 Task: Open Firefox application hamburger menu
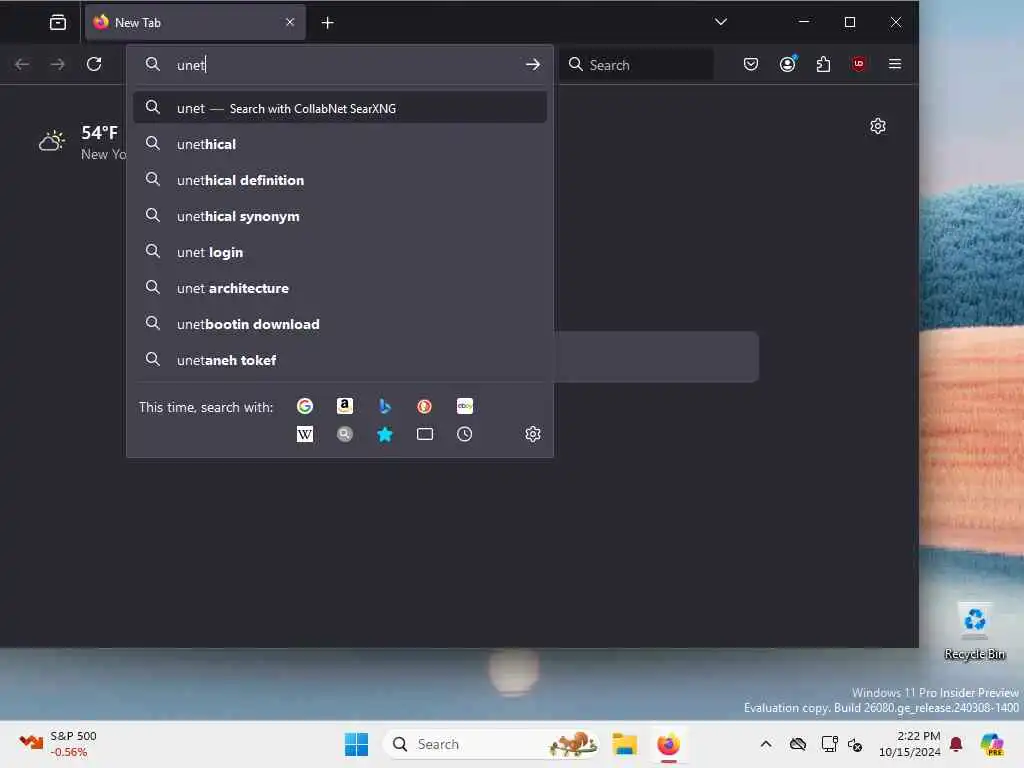[x=895, y=64]
